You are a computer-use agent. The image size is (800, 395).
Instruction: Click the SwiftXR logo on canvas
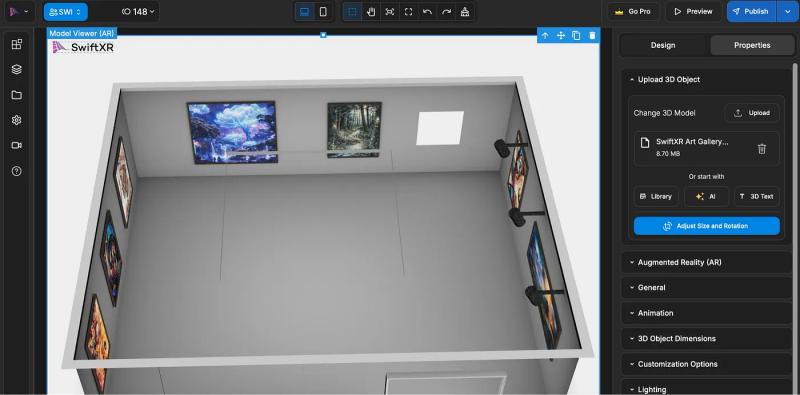point(83,47)
